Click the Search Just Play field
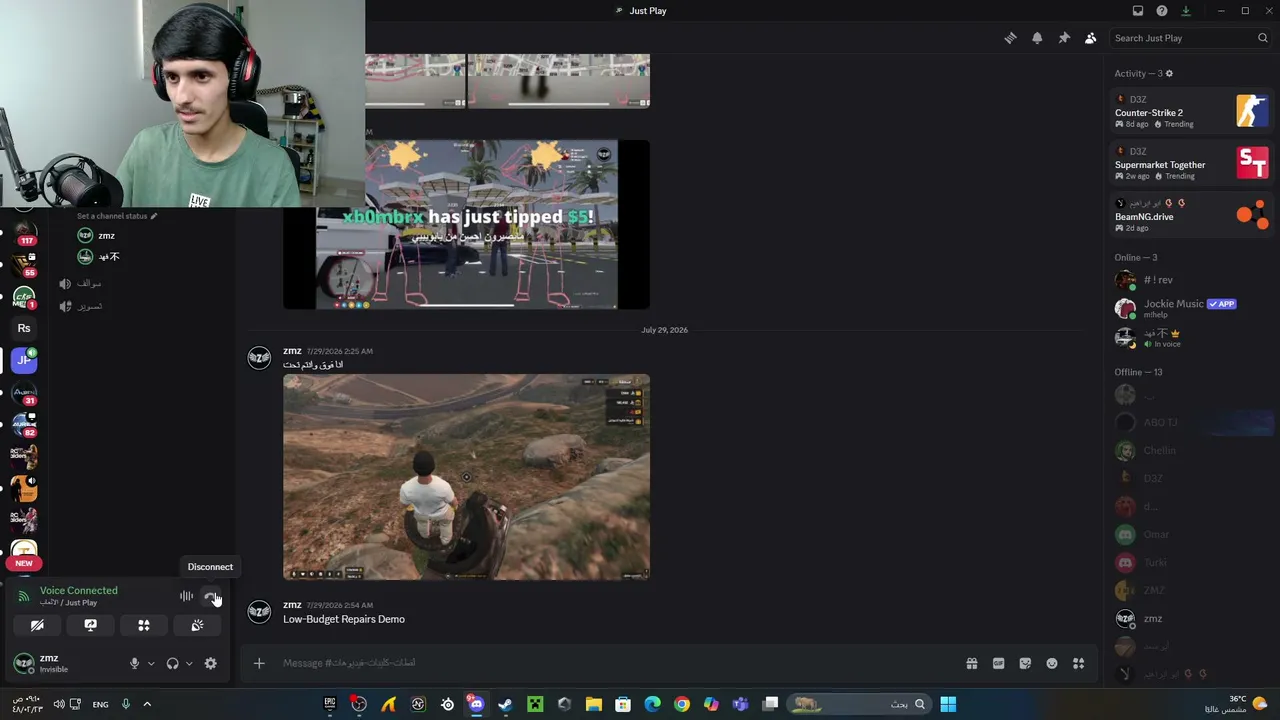1280x720 pixels. point(1189,38)
